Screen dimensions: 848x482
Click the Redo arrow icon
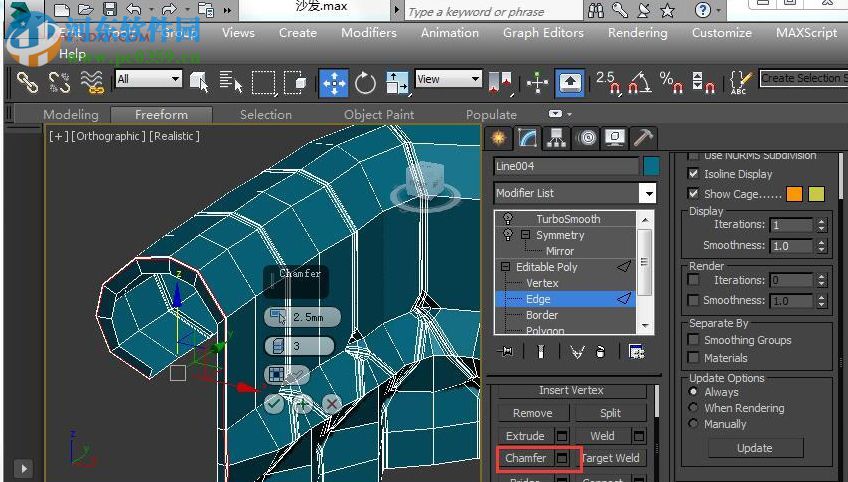click(x=169, y=9)
